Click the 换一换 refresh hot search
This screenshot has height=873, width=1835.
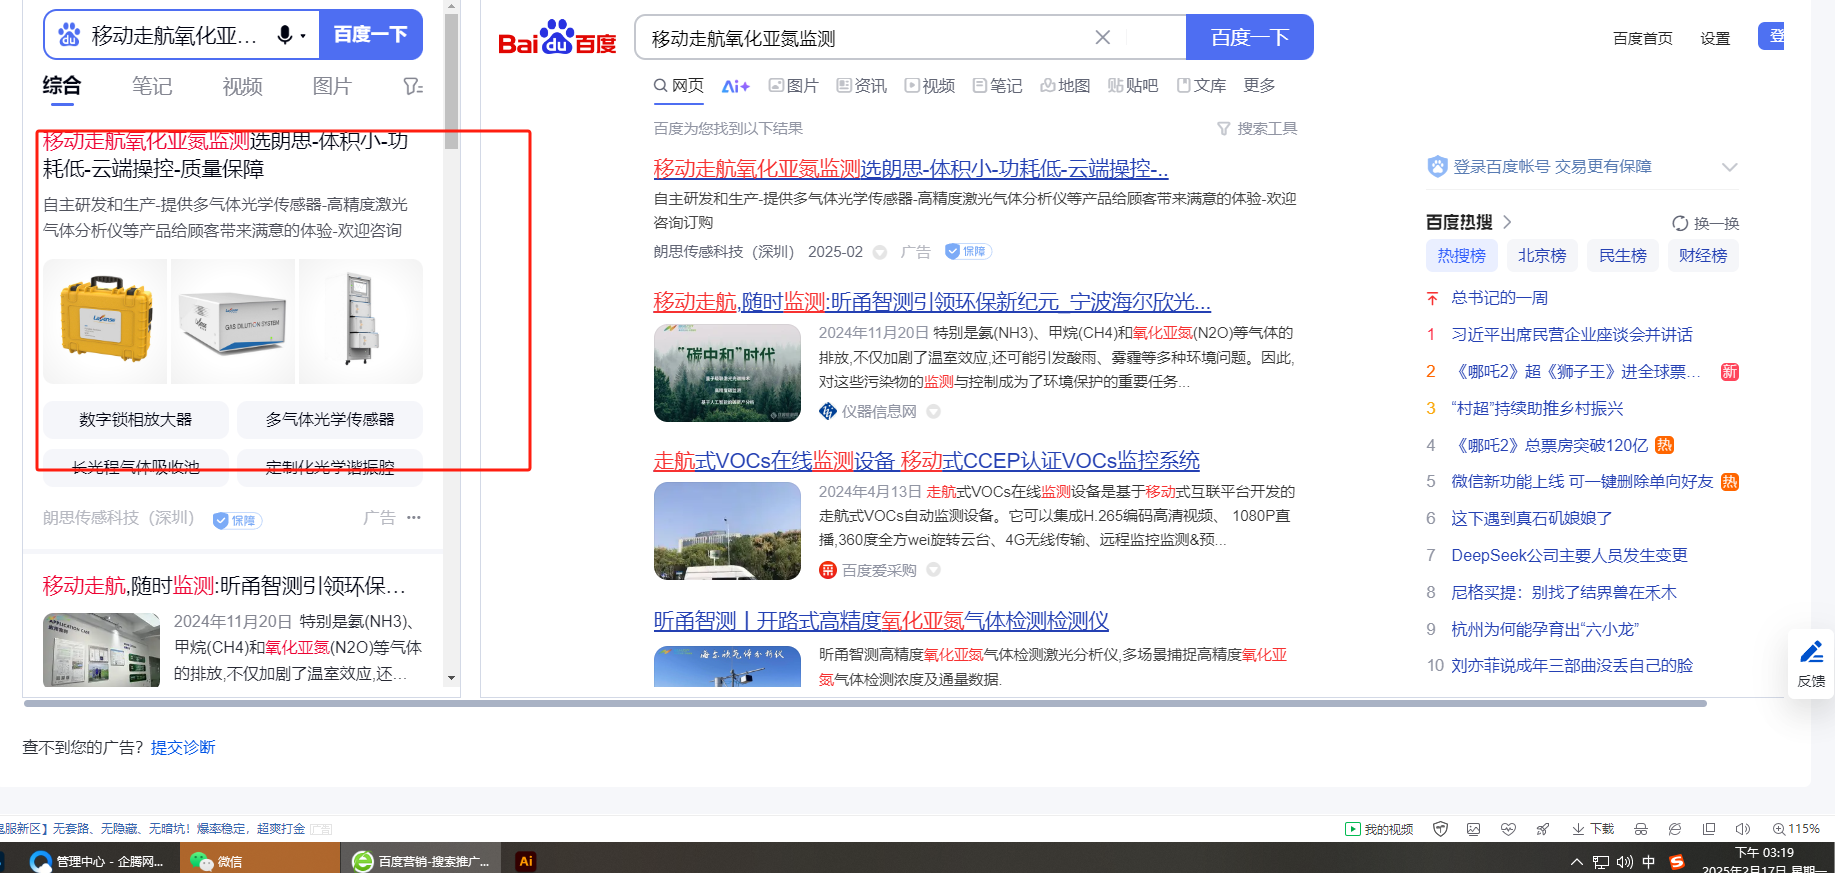point(1706,223)
